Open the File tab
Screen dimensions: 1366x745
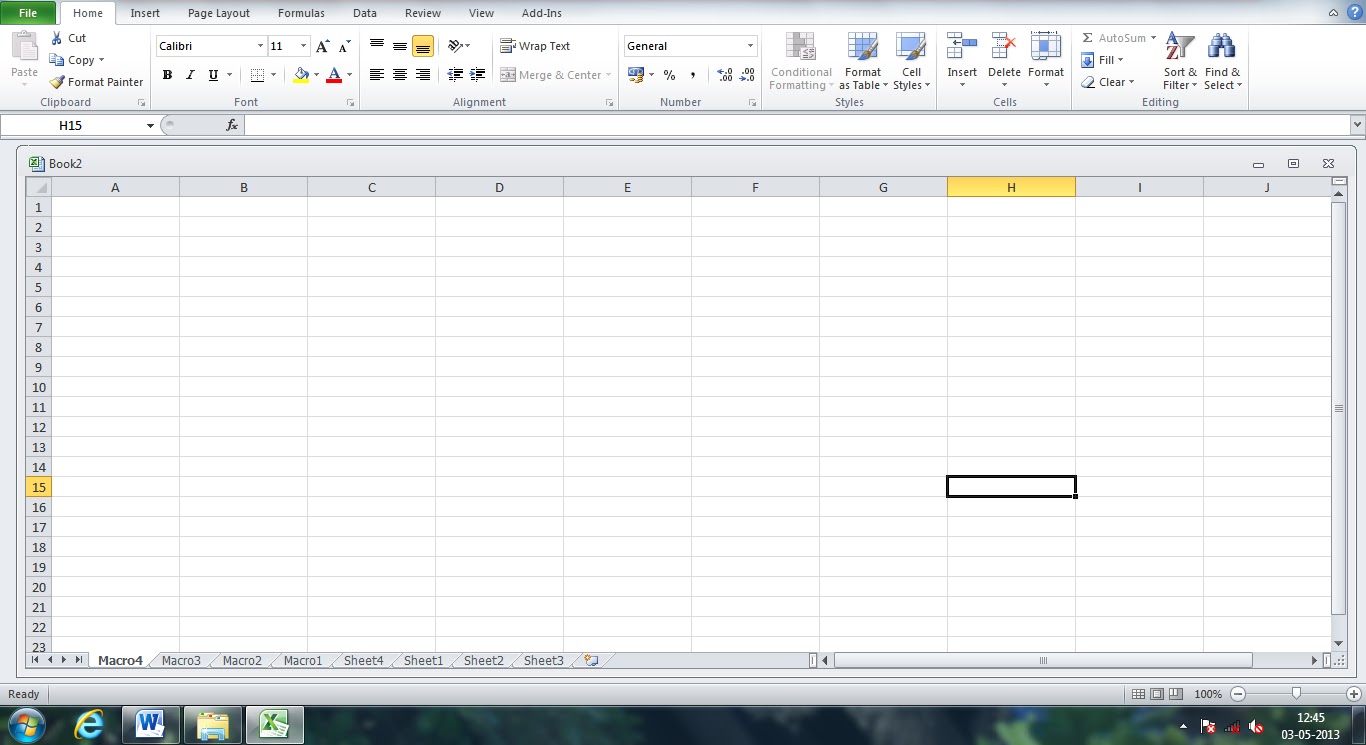click(28, 13)
